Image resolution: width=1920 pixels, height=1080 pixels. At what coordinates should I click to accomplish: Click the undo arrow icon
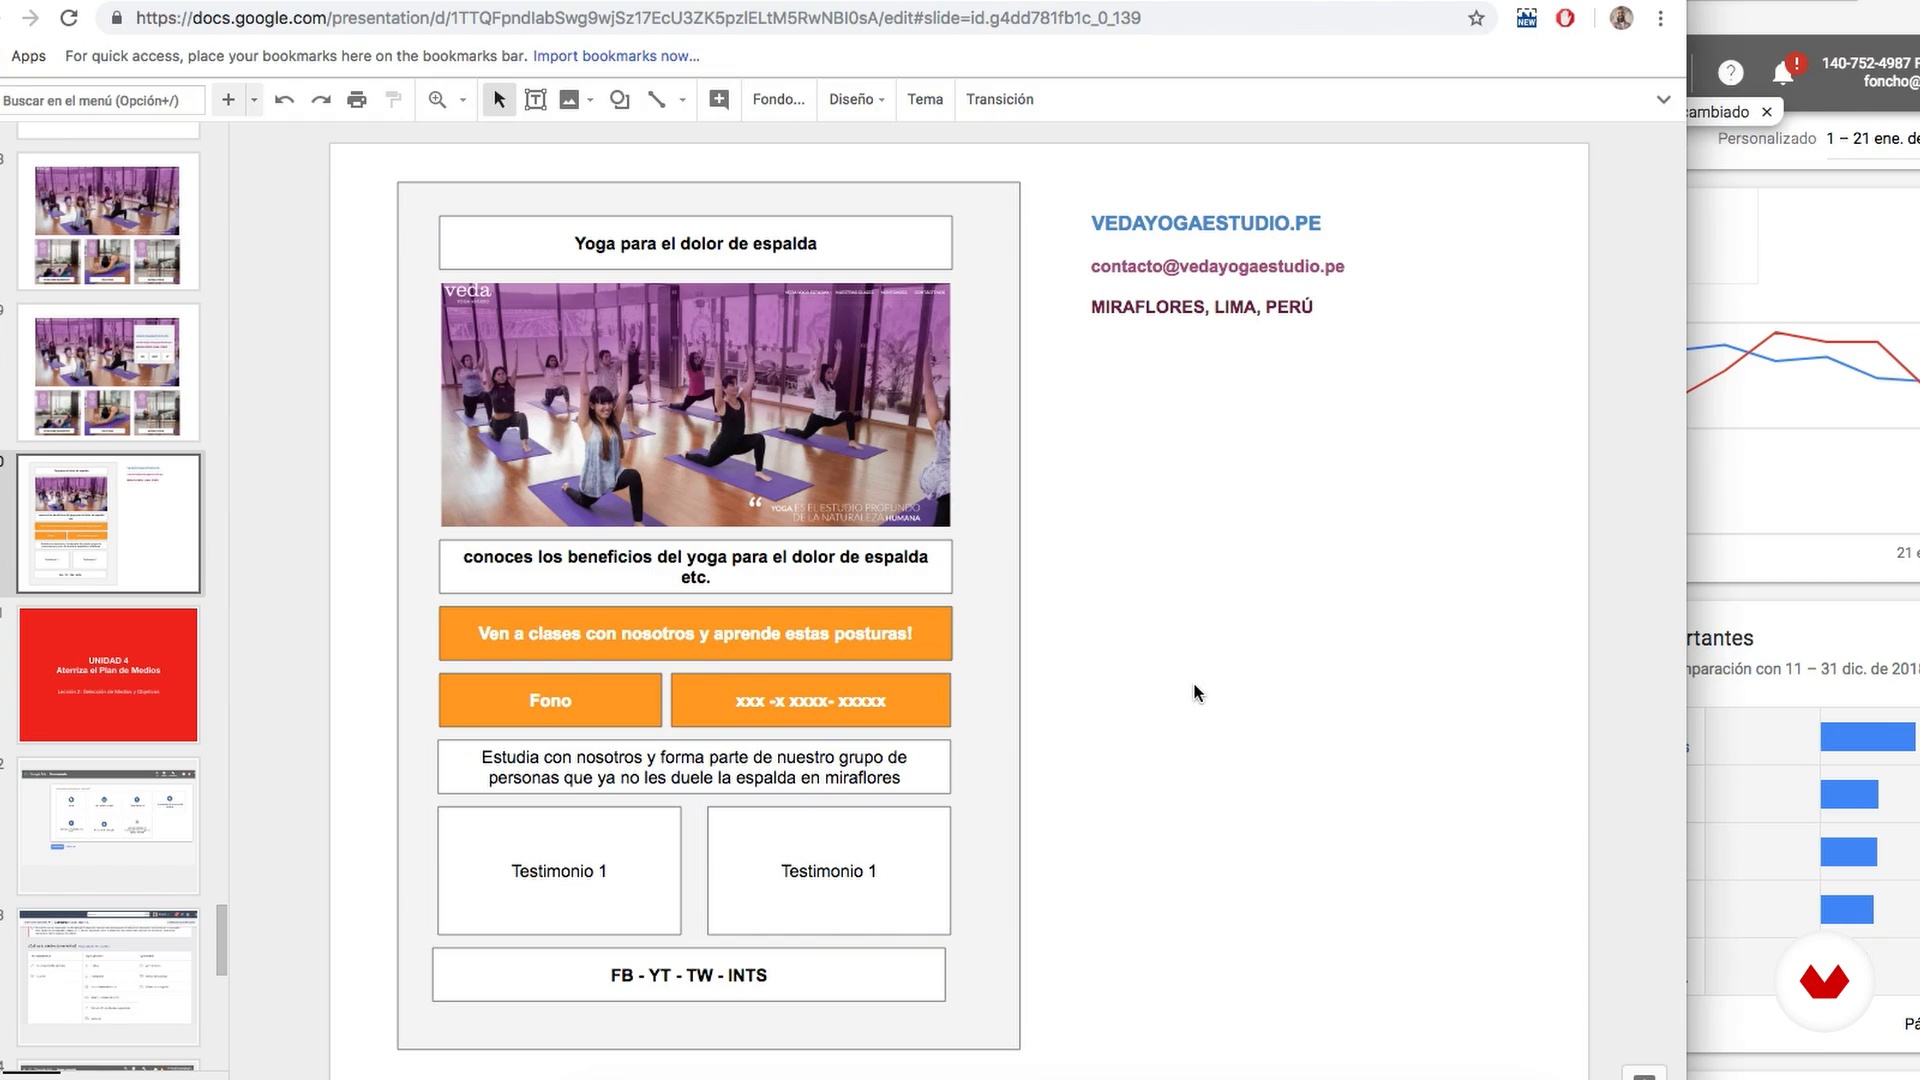[284, 99]
